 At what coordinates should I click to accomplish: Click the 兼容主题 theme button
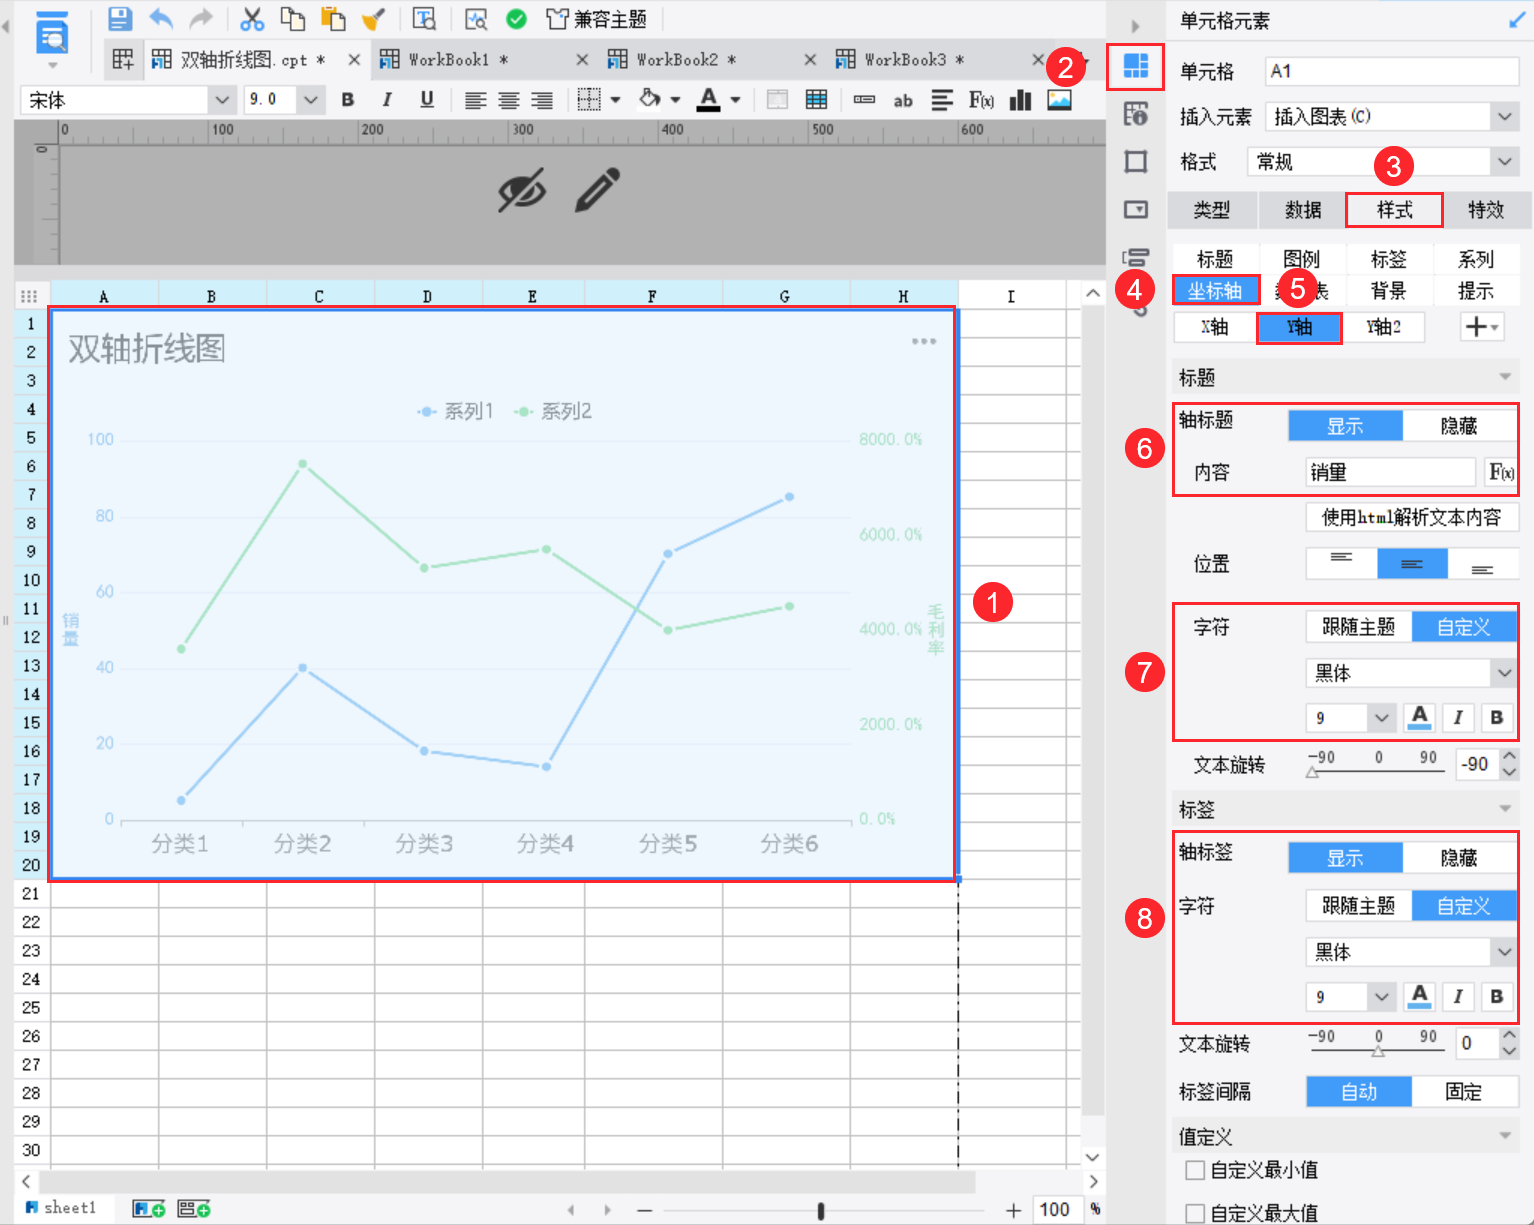click(x=597, y=19)
